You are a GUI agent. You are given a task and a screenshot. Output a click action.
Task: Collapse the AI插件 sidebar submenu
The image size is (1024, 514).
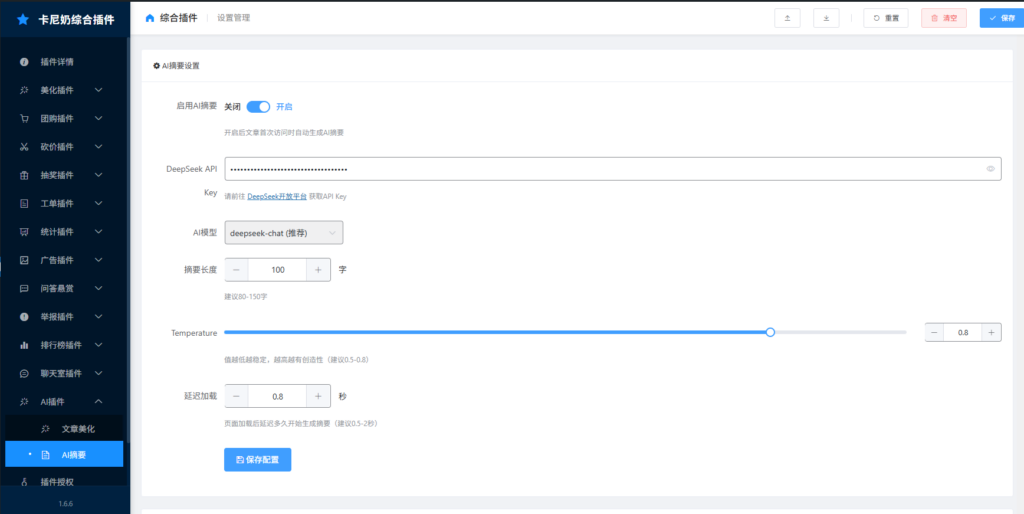tap(98, 401)
